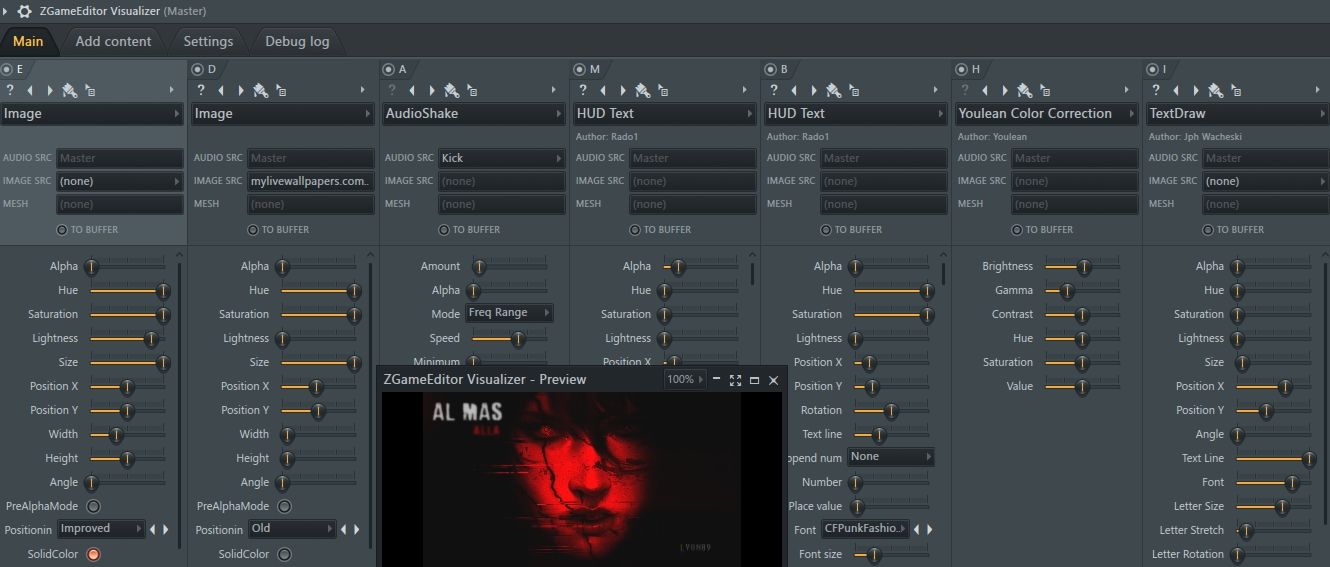Open the CFPunkFashio font dropdown
The image size is (1330, 567).
click(865, 529)
